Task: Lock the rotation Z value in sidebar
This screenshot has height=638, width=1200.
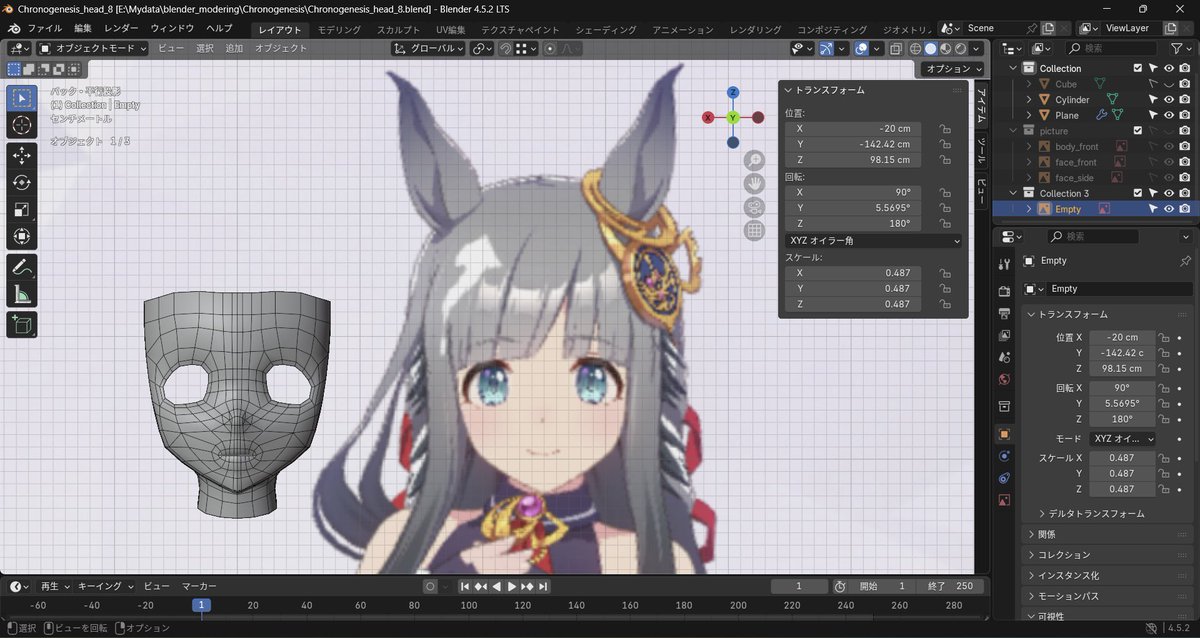Action: [944, 224]
